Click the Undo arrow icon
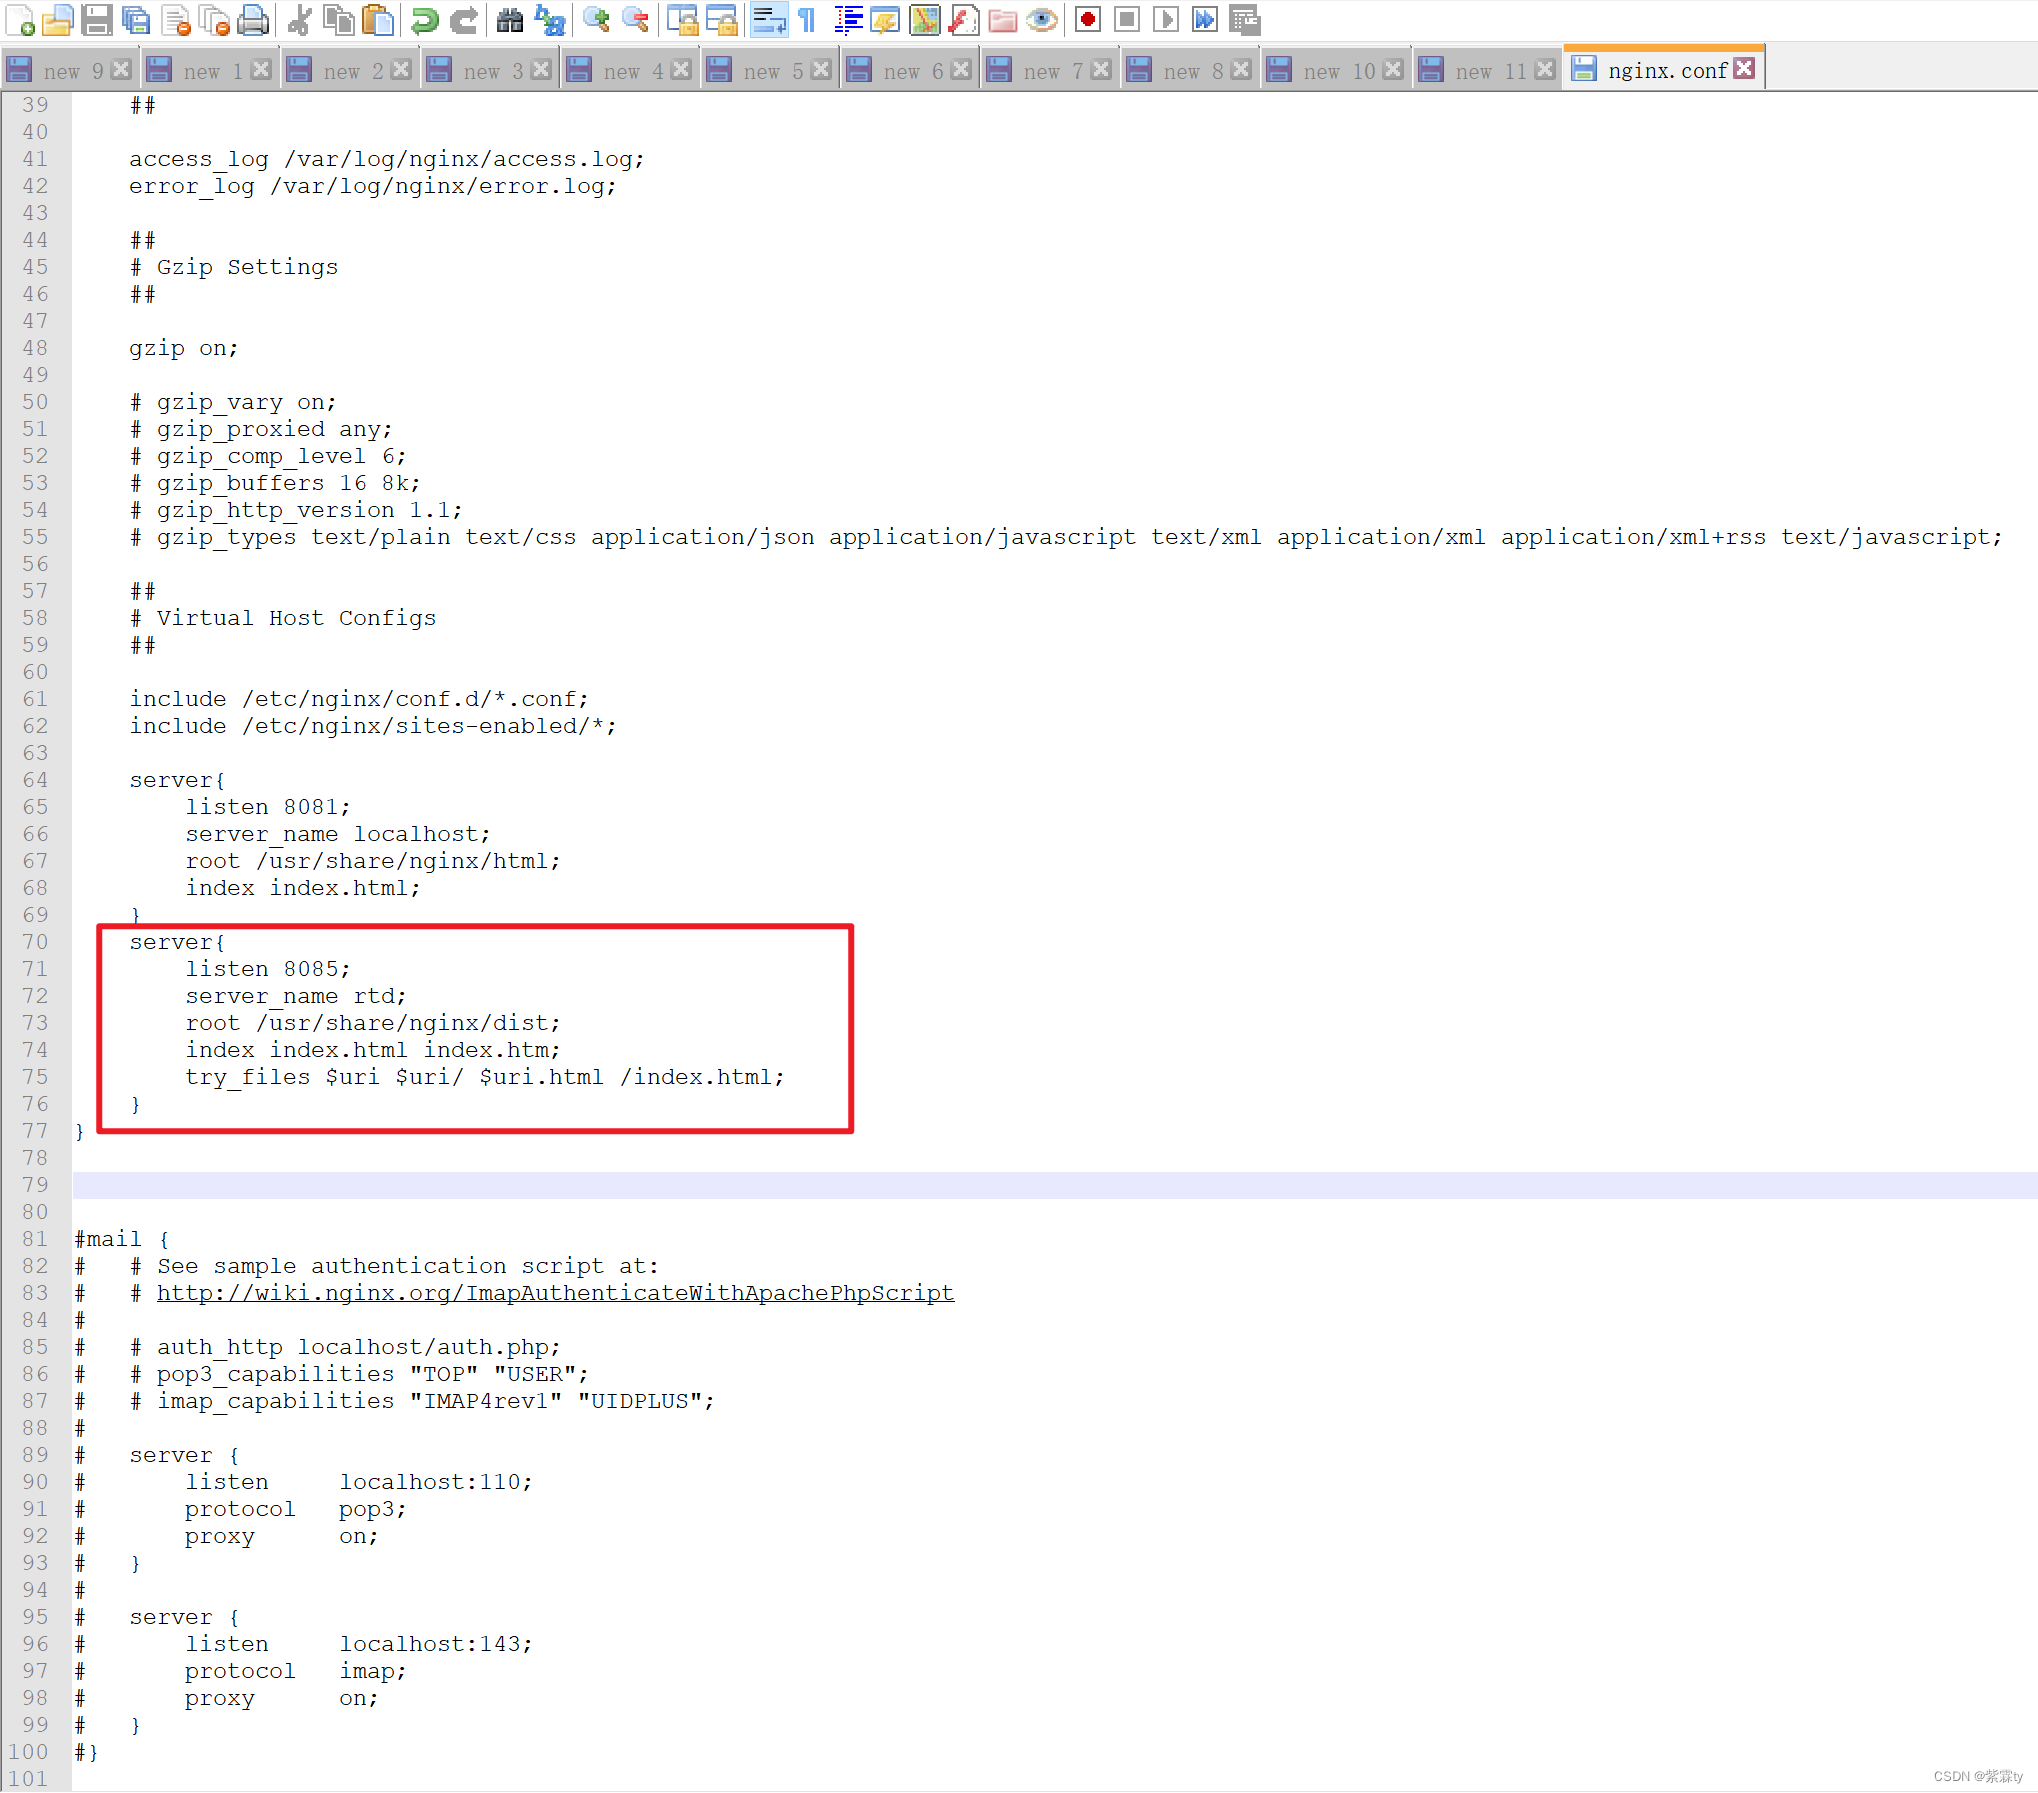Screen dimensions: 2038x1793 [x=425, y=19]
